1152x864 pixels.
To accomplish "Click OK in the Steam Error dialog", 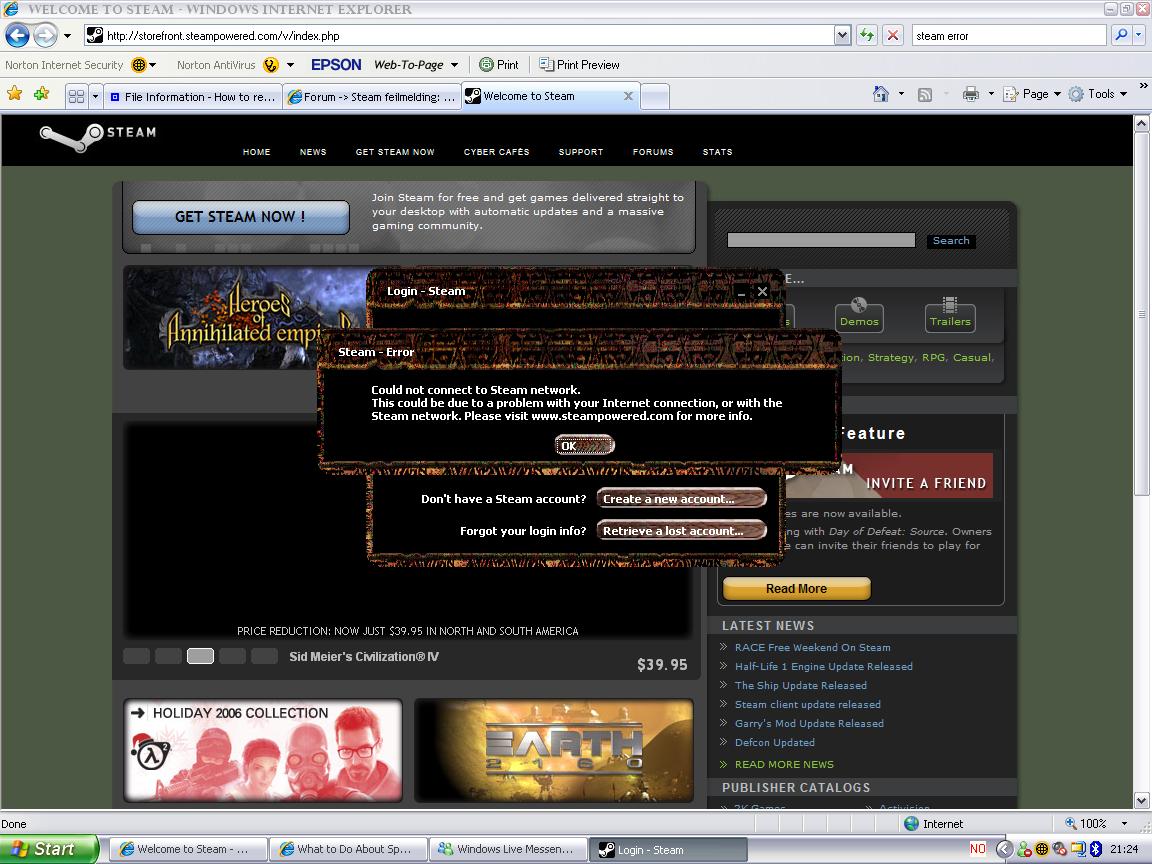I will point(584,445).
